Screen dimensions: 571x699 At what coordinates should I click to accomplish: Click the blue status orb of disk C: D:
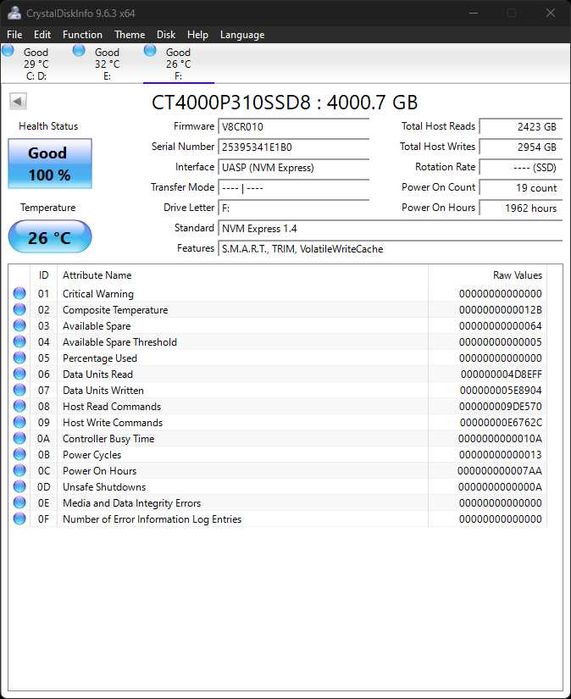point(8,50)
